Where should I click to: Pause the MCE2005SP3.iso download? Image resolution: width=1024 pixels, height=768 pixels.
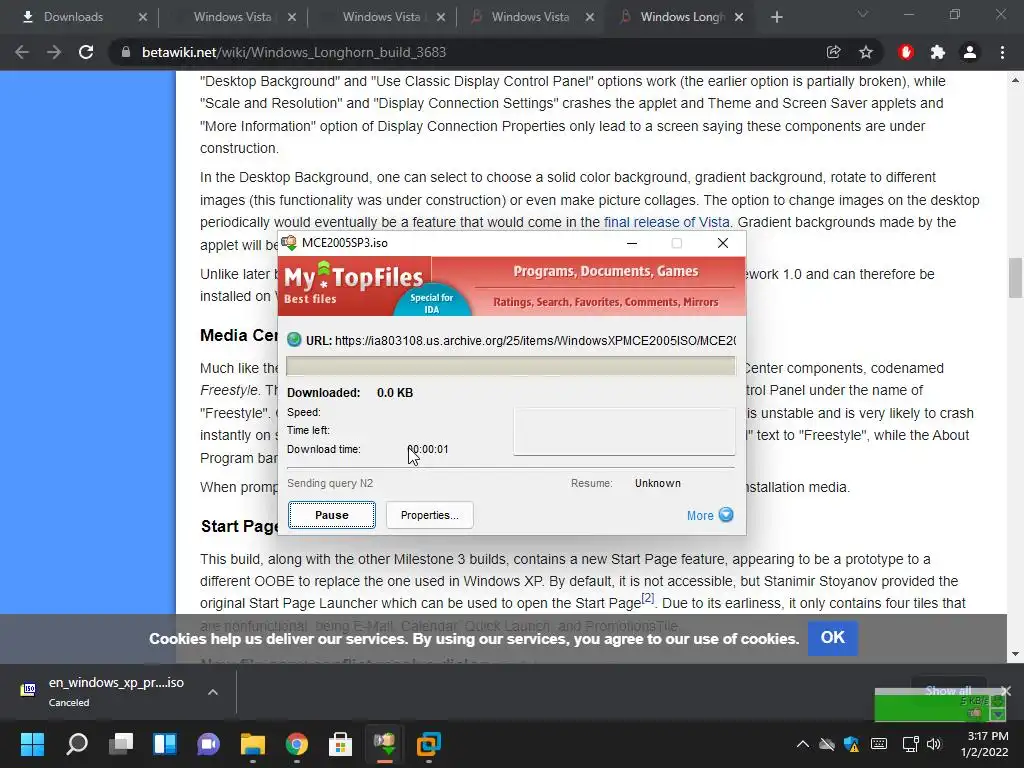click(332, 515)
